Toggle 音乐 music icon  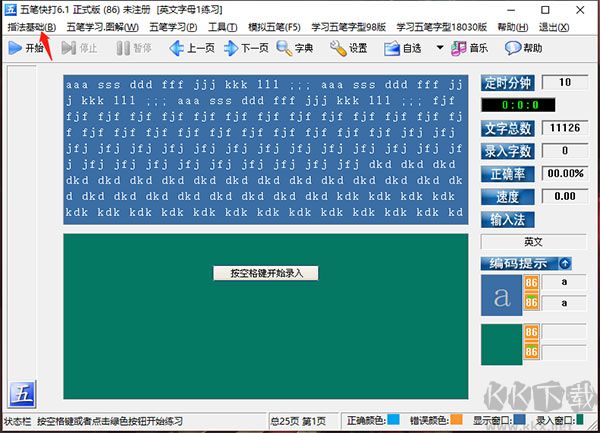458,48
